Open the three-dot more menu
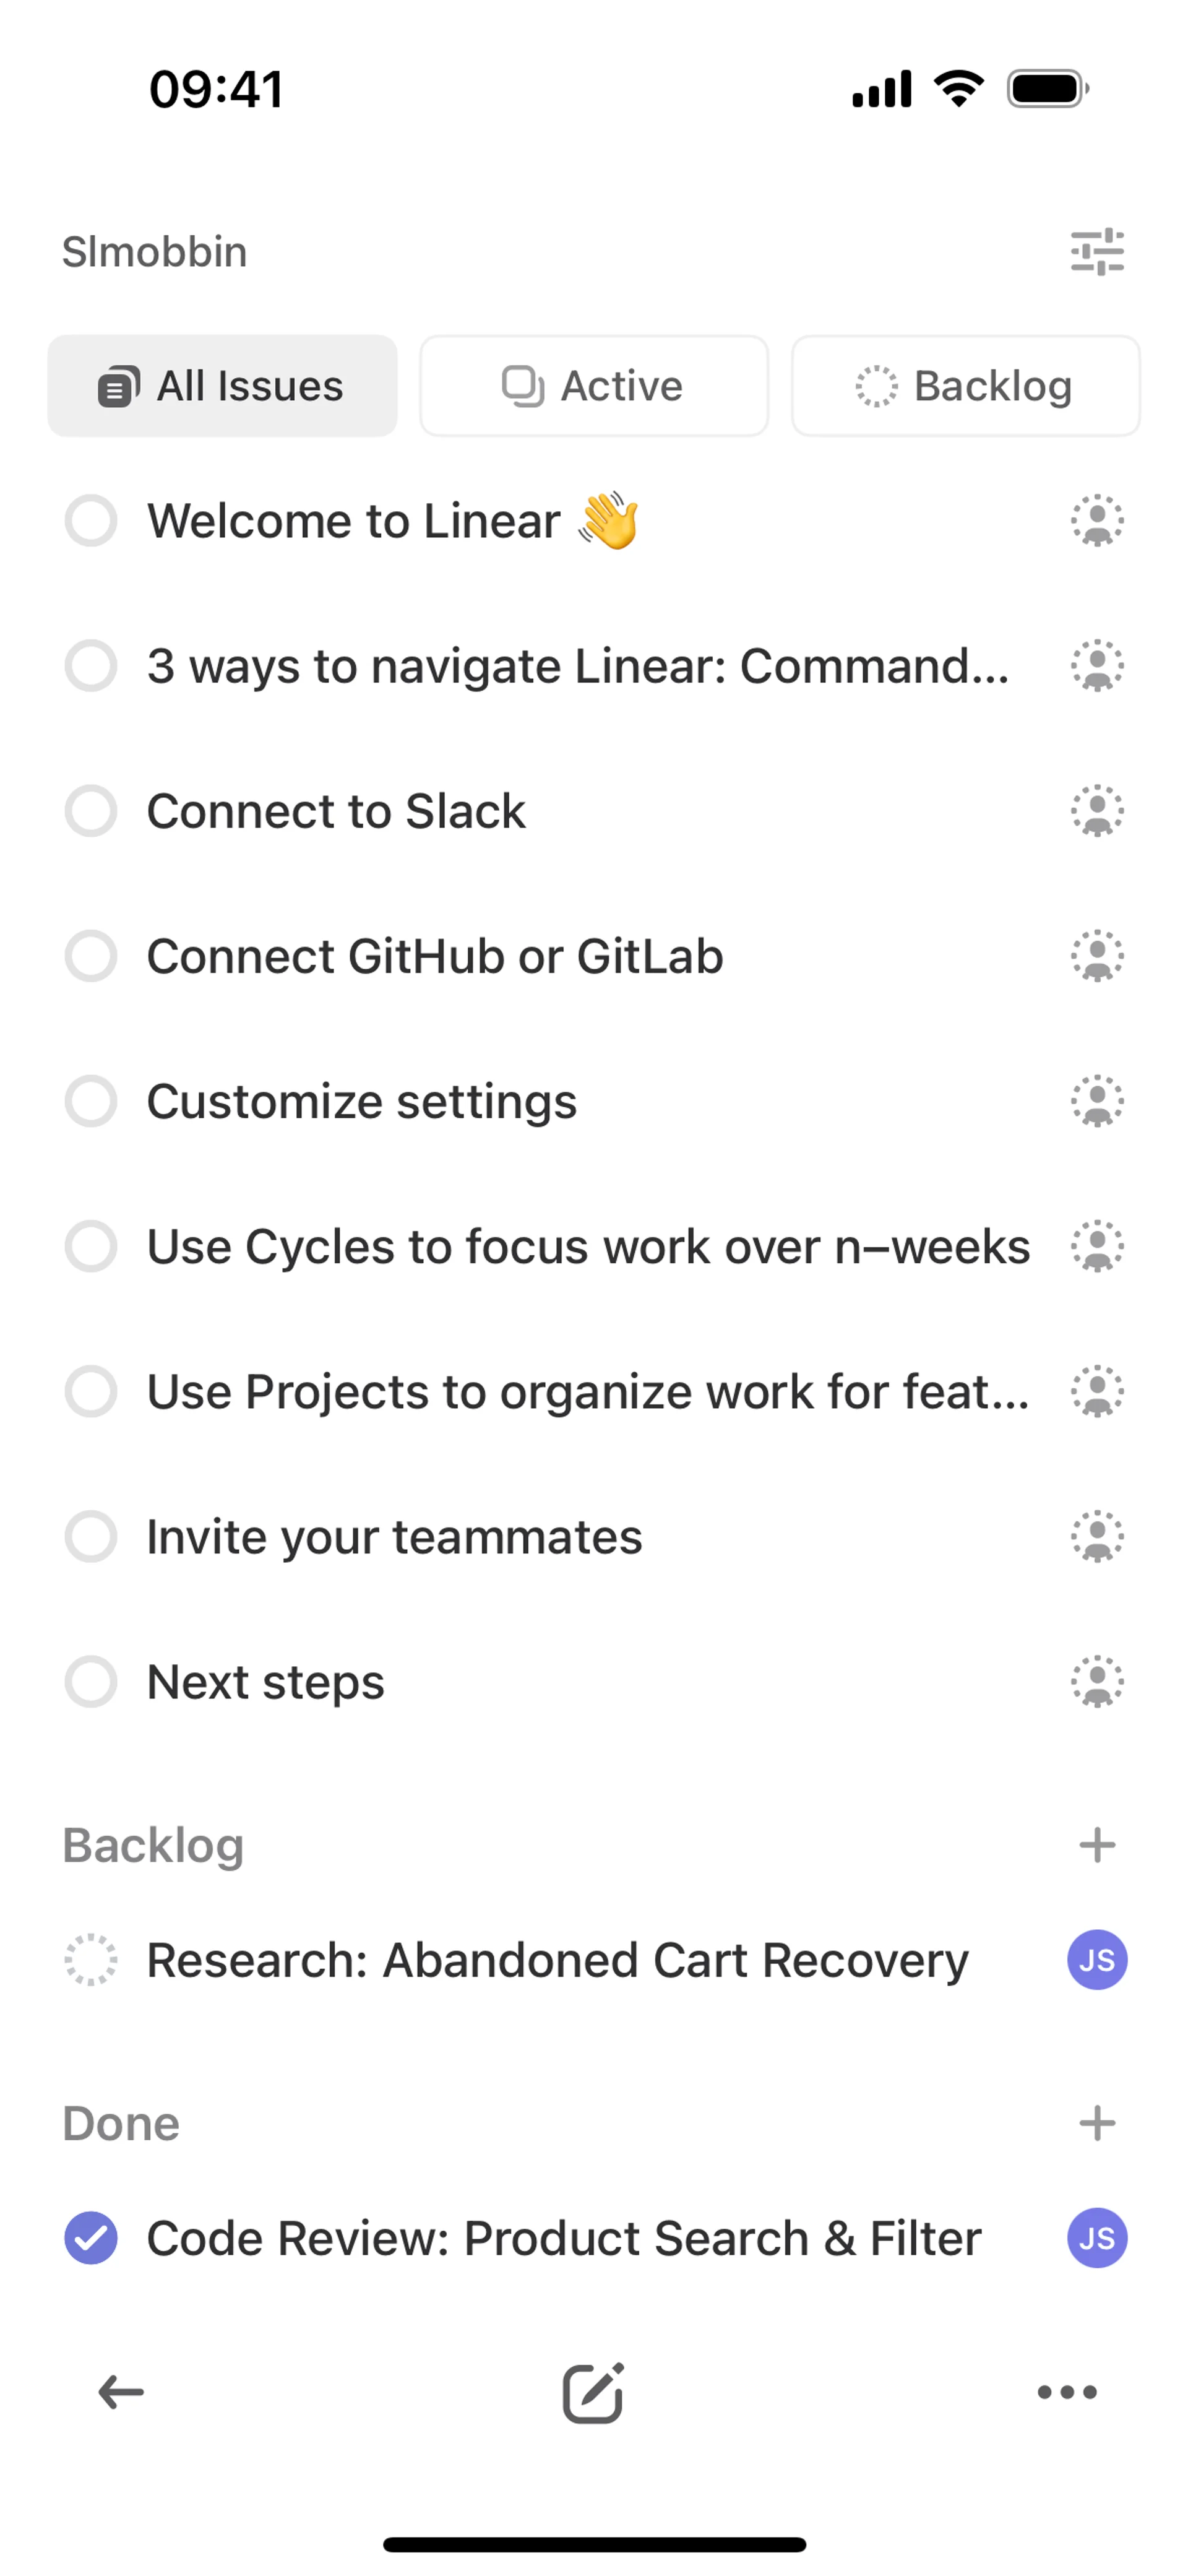 tap(1067, 2392)
